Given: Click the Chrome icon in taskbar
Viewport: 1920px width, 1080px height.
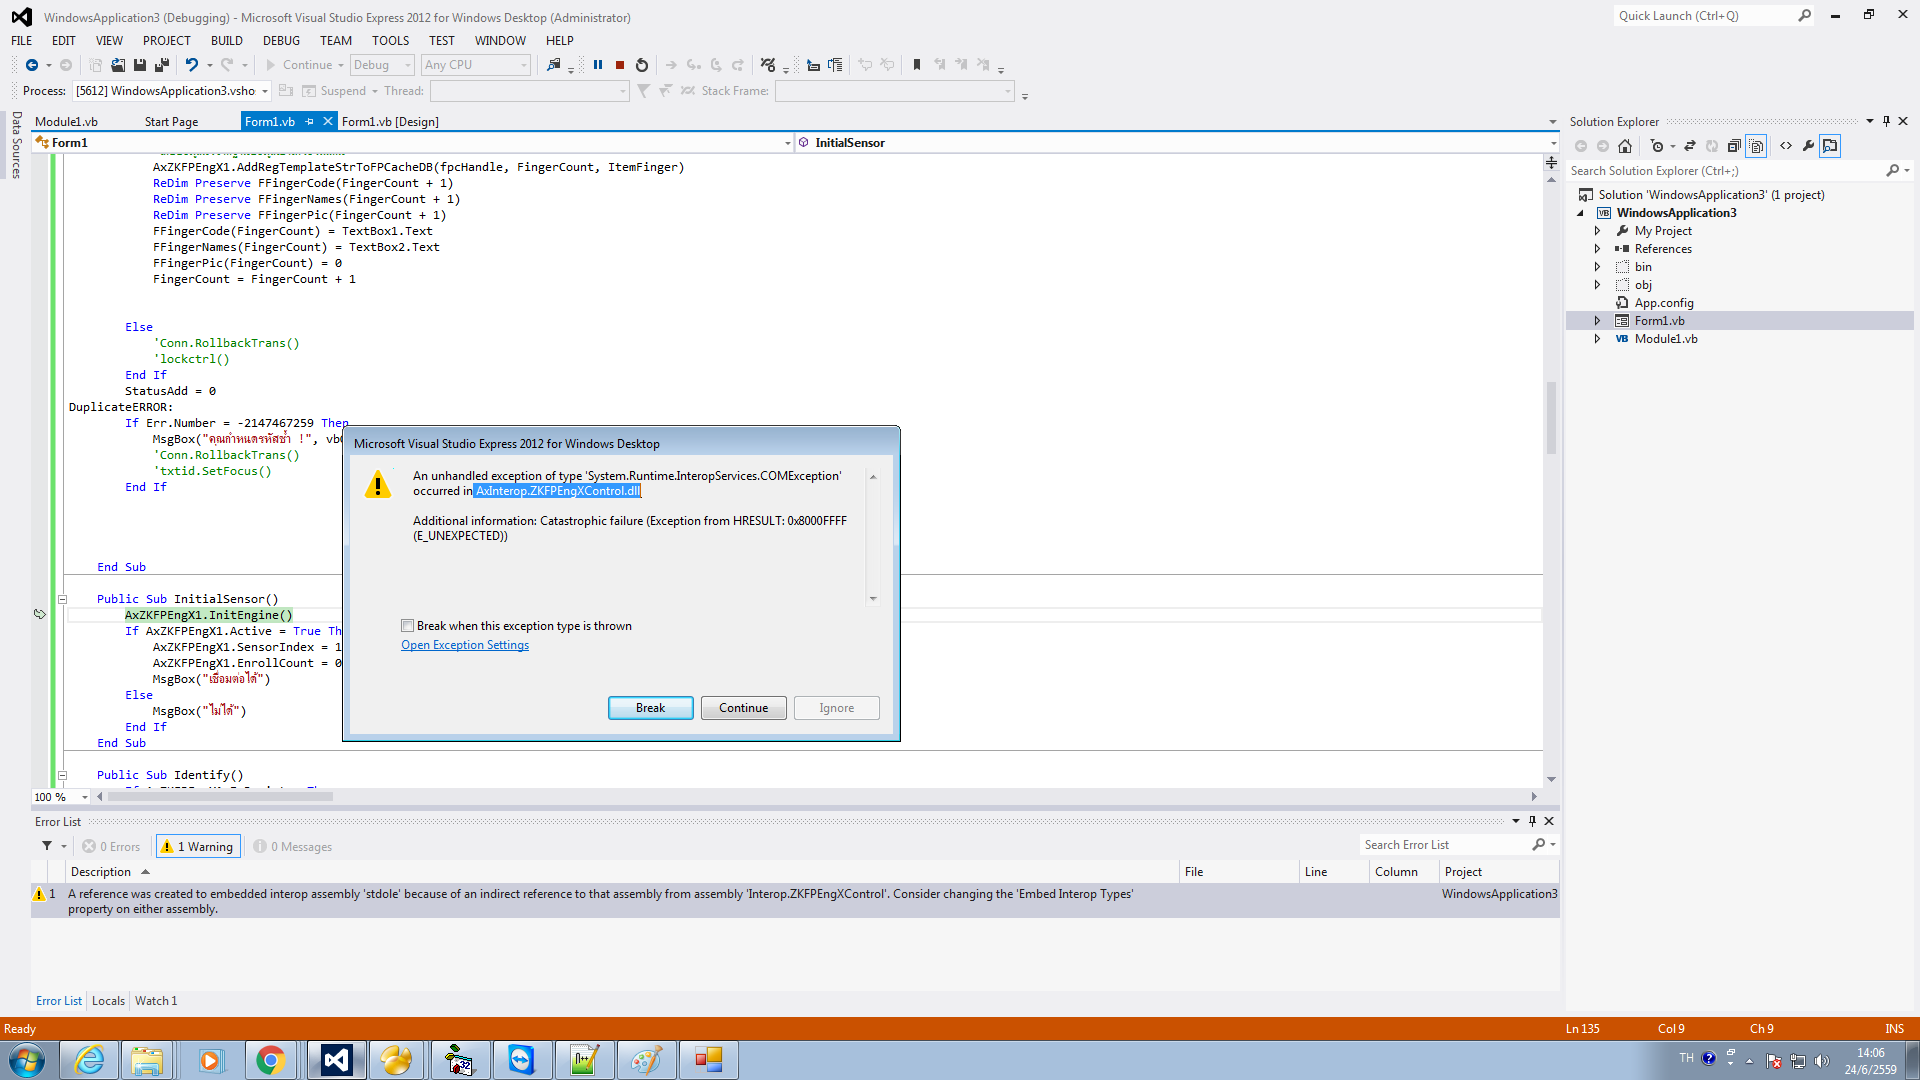Looking at the screenshot, I should pos(270,1060).
